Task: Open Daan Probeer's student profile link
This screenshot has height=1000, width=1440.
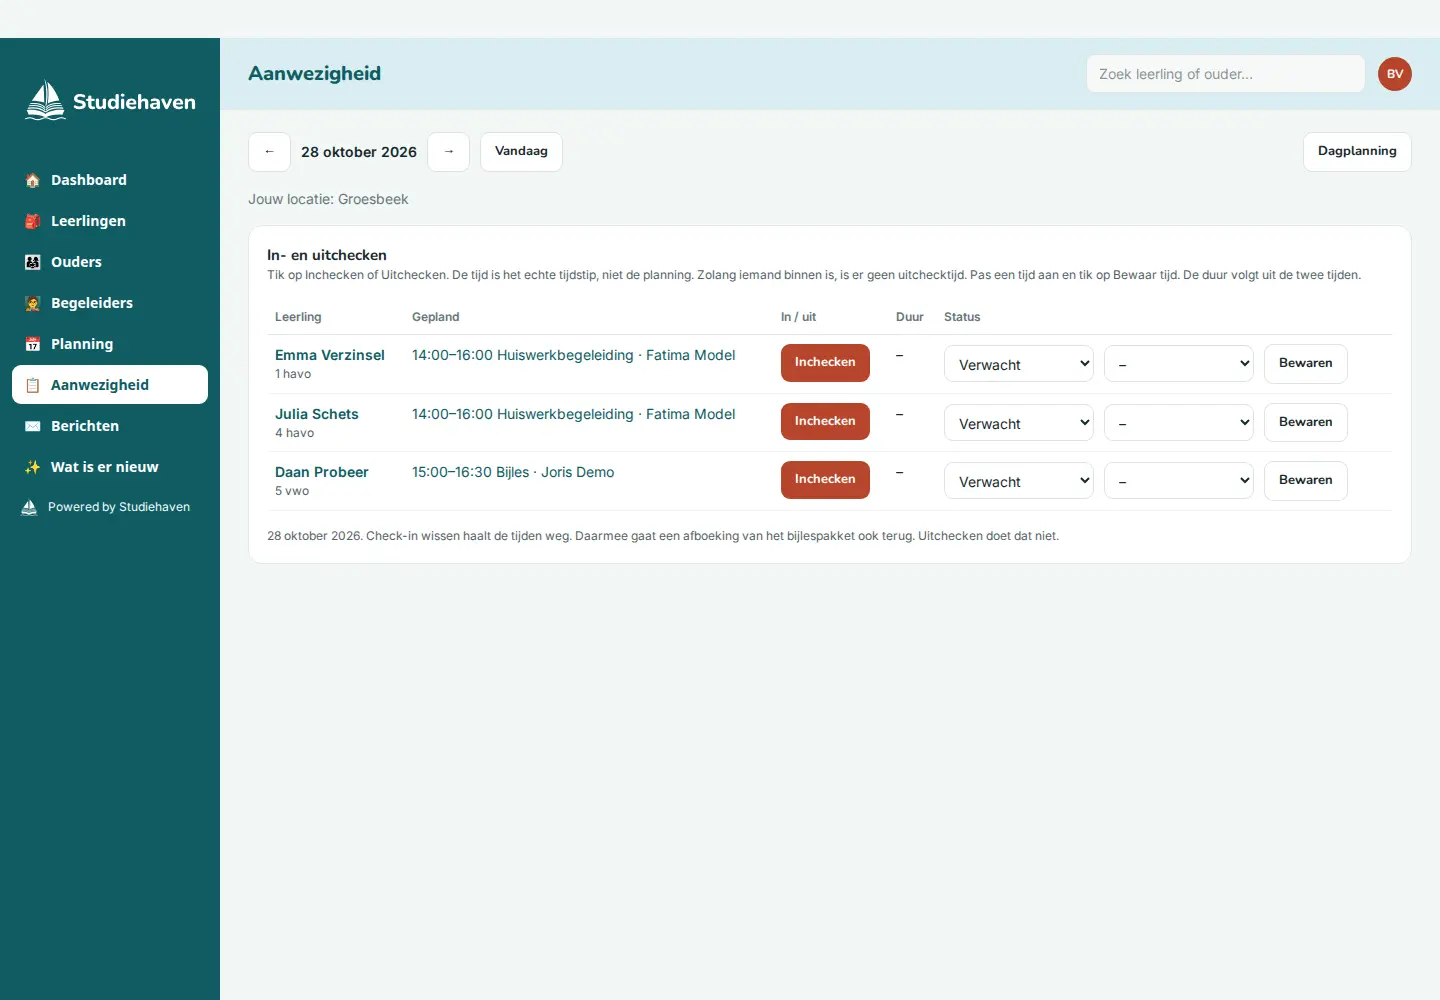Action: click(x=322, y=472)
